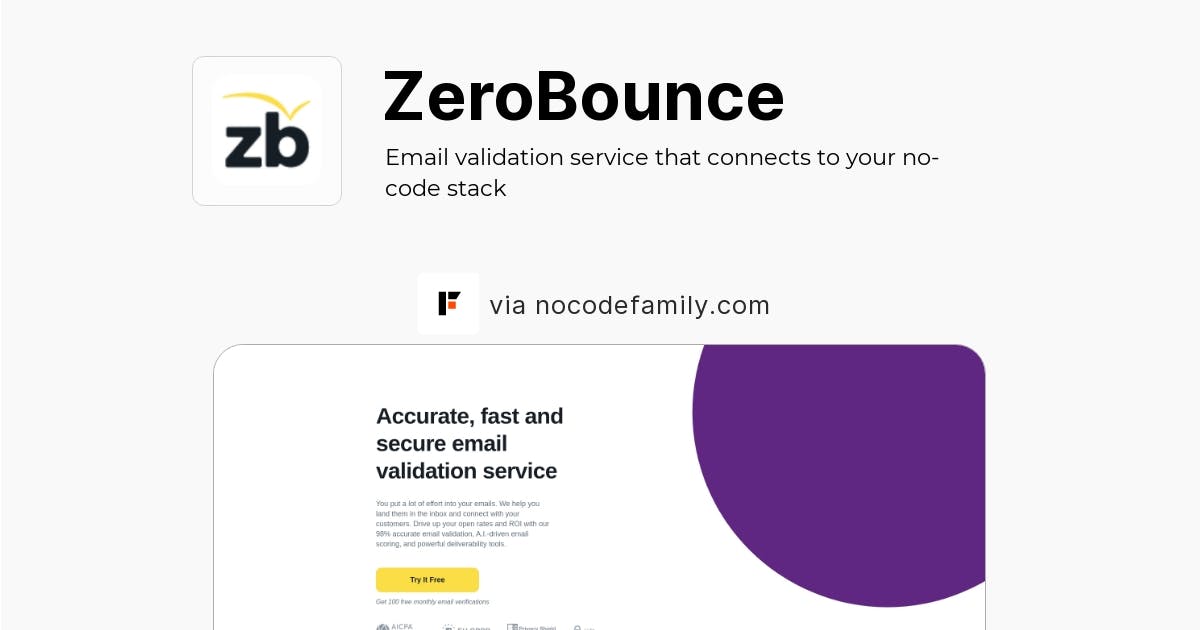Click the Try It Free button
The height and width of the screenshot is (630, 1200).
tap(427, 579)
